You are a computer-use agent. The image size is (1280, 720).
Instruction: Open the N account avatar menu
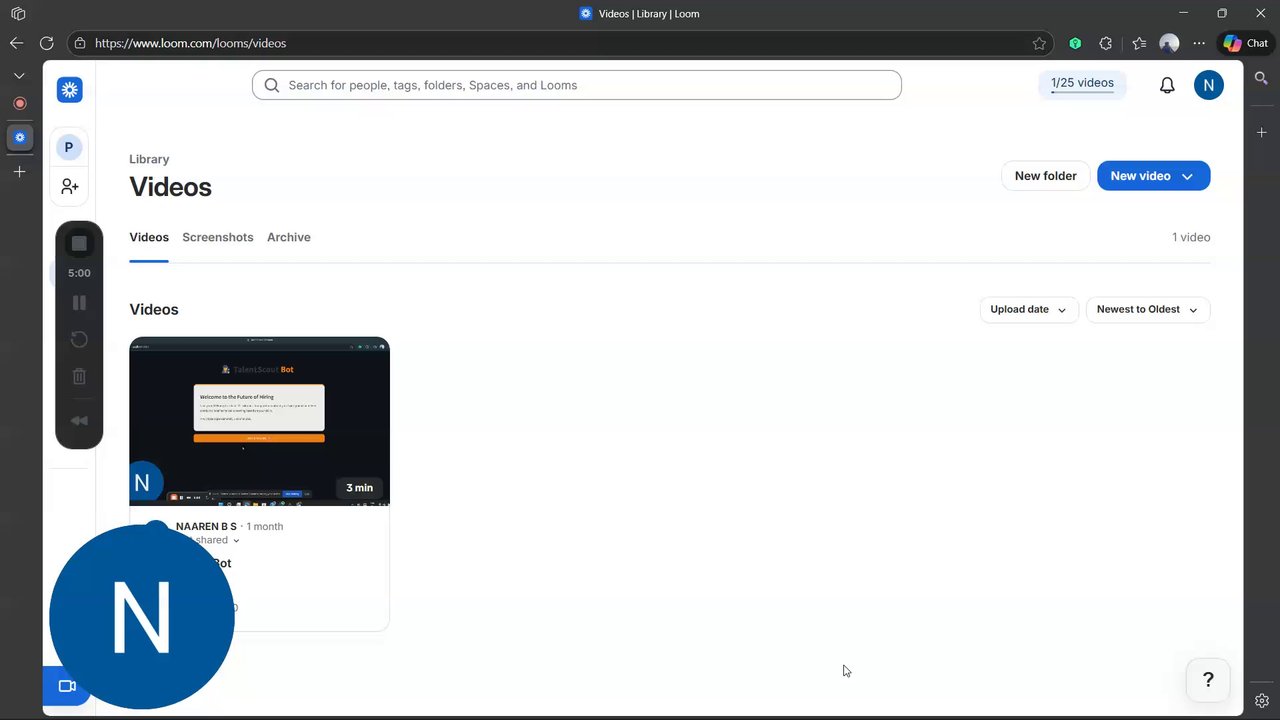(1208, 85)
